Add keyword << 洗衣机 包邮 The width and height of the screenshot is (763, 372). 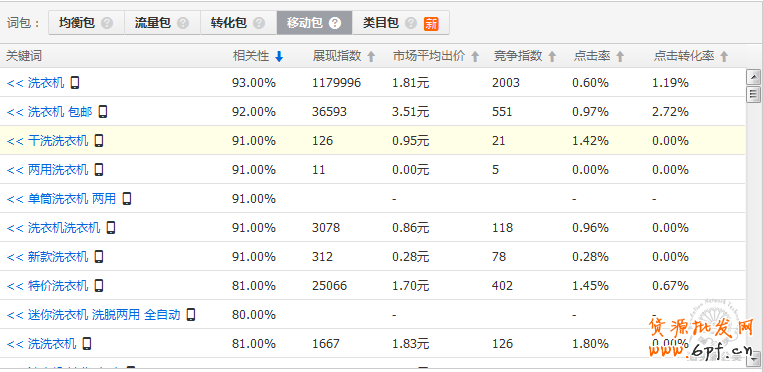pyautogui.click(x=49, y=112)
